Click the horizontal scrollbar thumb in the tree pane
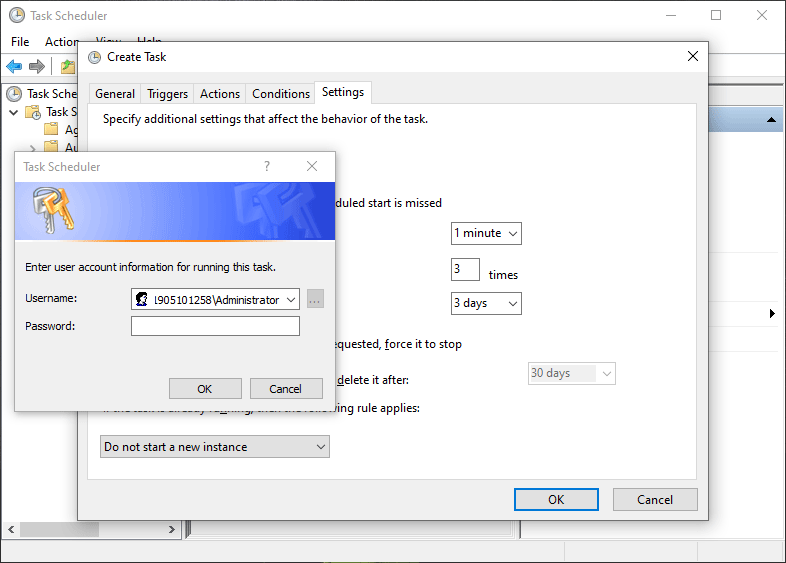 (x=59, y=529)
